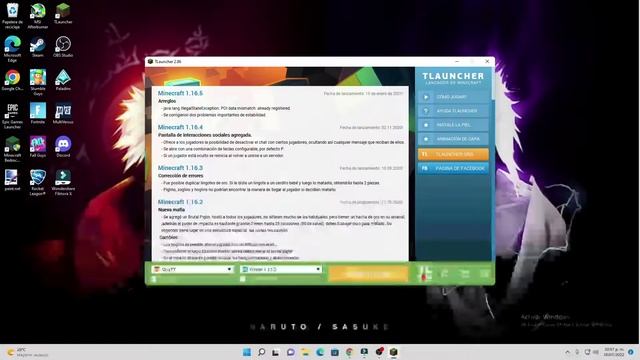Toggle the checkbox under the account dropdown

pyautogui.click(x=154, y=279)
